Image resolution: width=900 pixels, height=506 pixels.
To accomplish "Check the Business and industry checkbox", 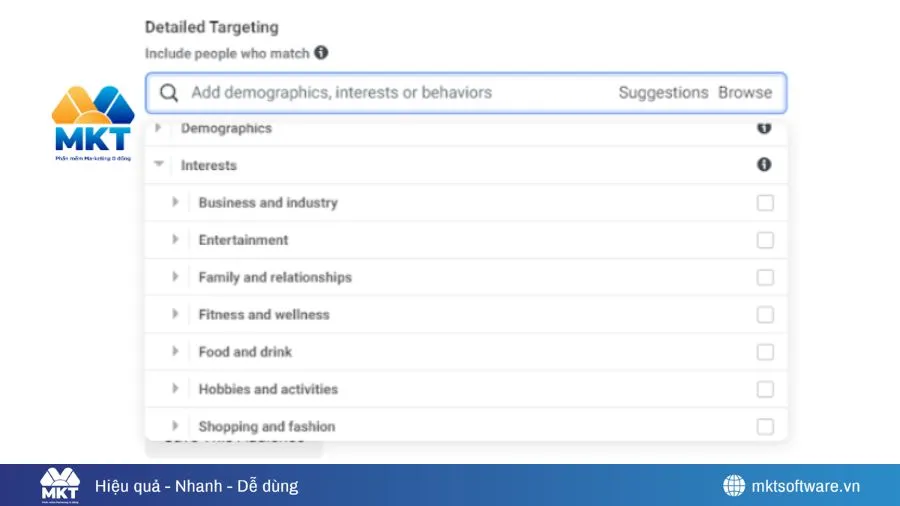I will click(x=765, y=203).
